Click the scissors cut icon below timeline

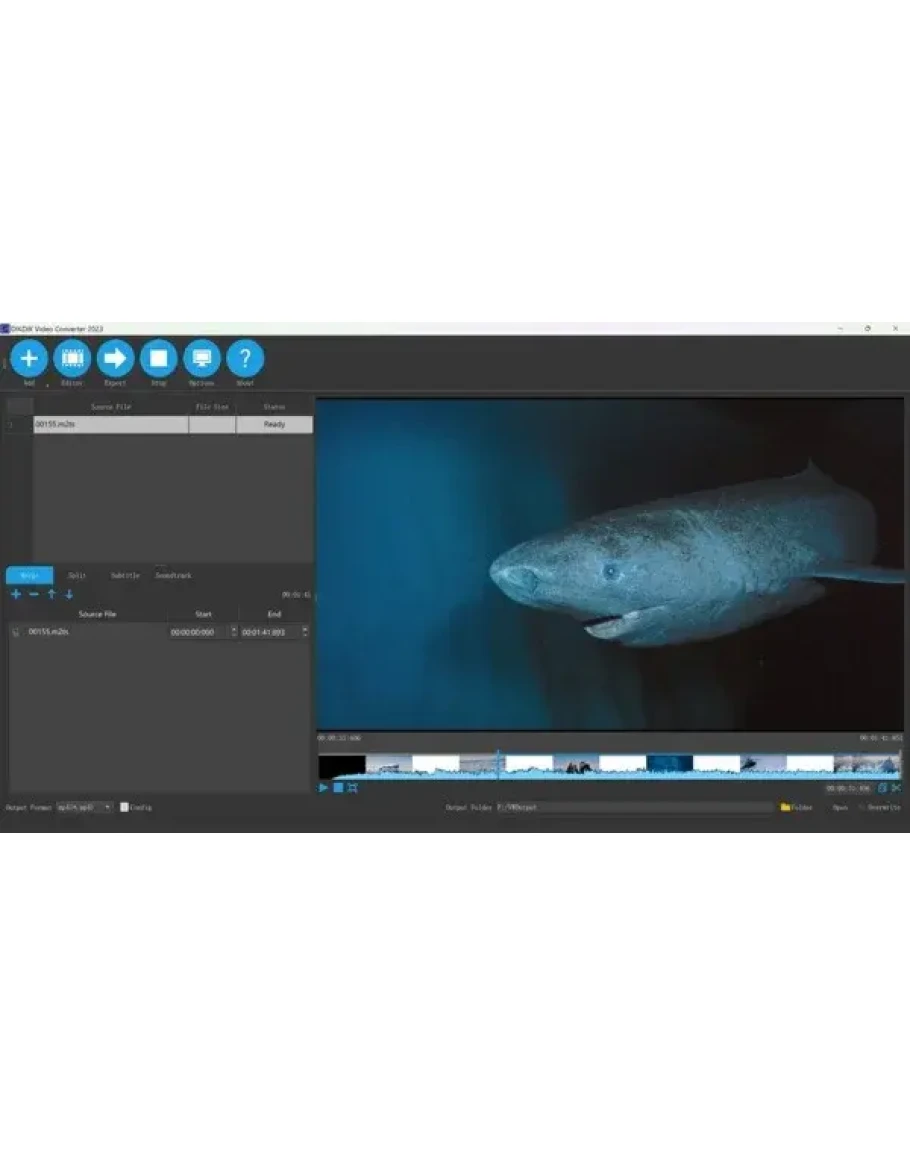pyautogui.click(x=896, y=788)
